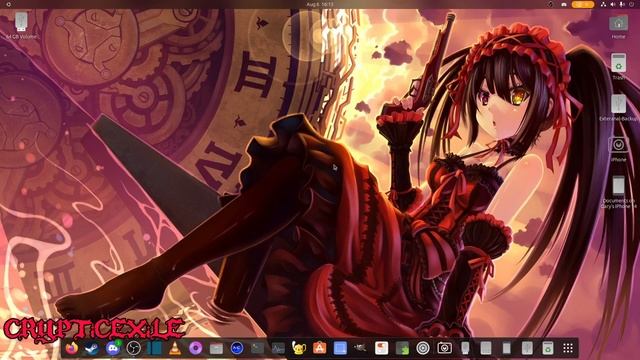Click the orange indicator pill in tray

[583, 4]
